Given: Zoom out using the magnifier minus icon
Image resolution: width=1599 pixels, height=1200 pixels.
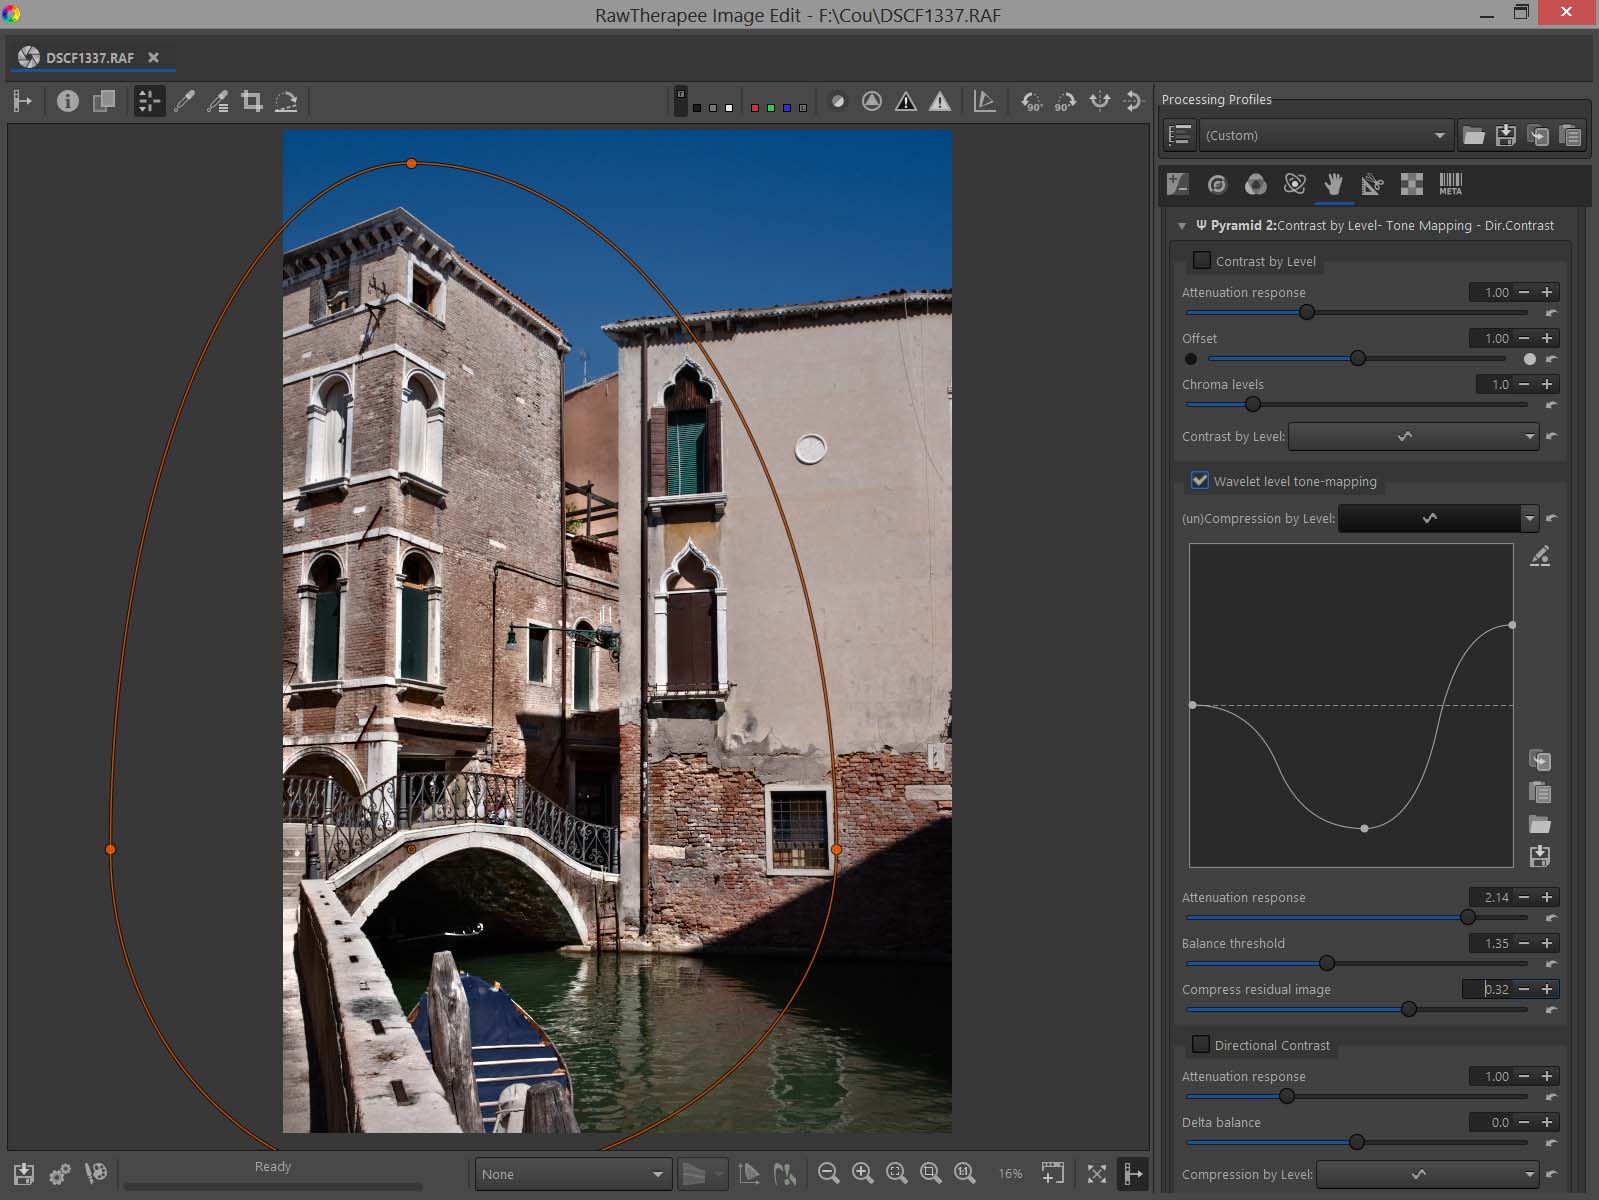Looking at the screenshot, I should point(828,1173).
